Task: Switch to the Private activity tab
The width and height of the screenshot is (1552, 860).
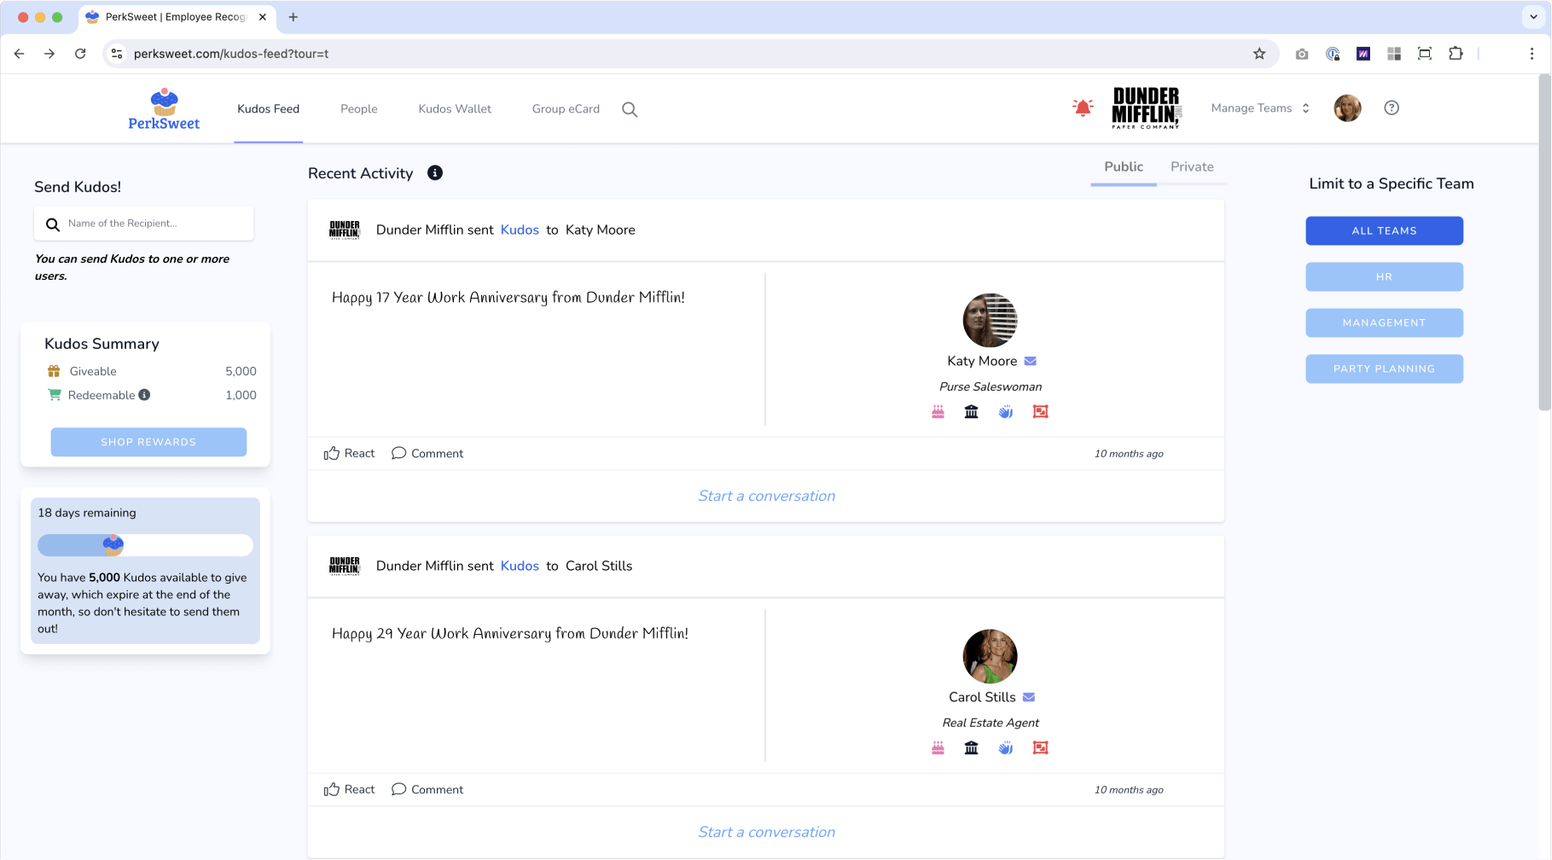Action: pyautogui.click(x=1192, y=167)
